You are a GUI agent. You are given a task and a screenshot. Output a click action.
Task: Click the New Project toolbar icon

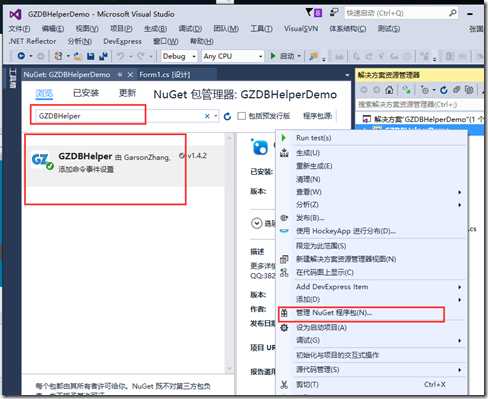[58, 56]
